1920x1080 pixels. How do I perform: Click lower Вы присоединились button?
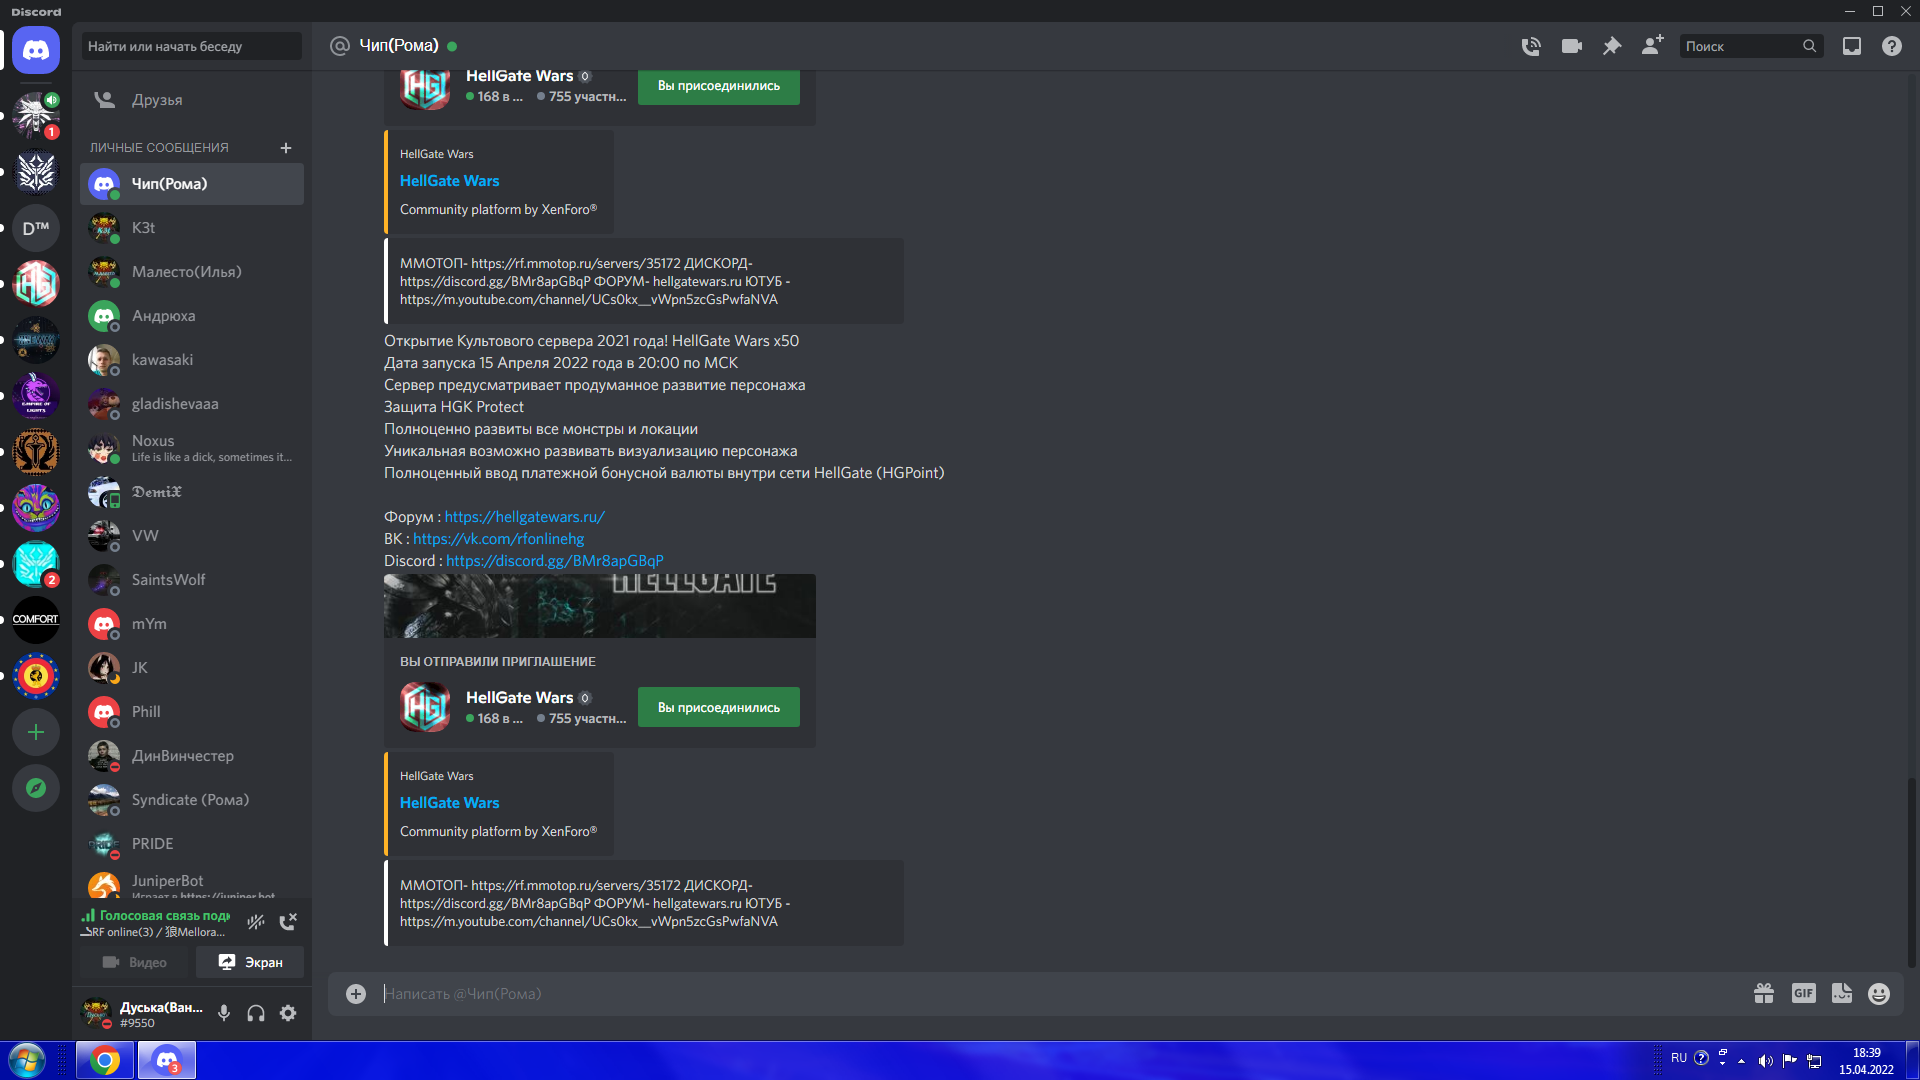coord(719,707)
